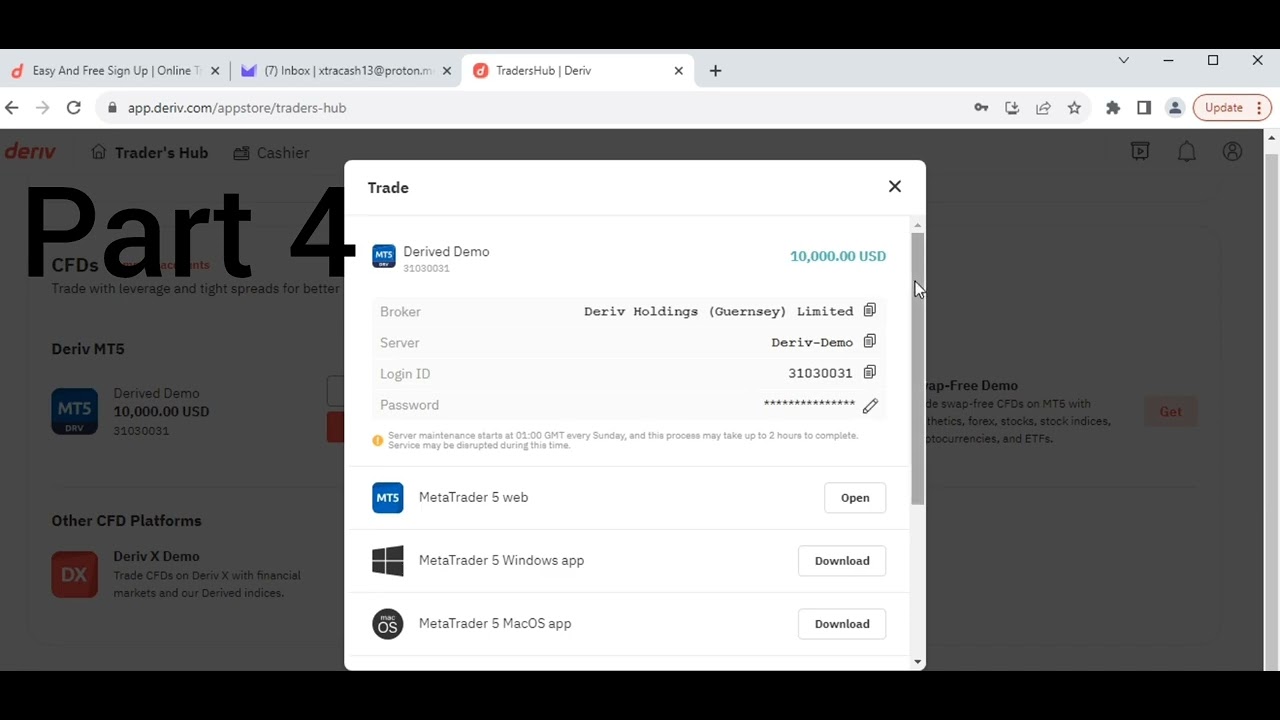Click the Chrome Update button
This screenshot has height=720, width=1280.
click(x=1232, y=108)
